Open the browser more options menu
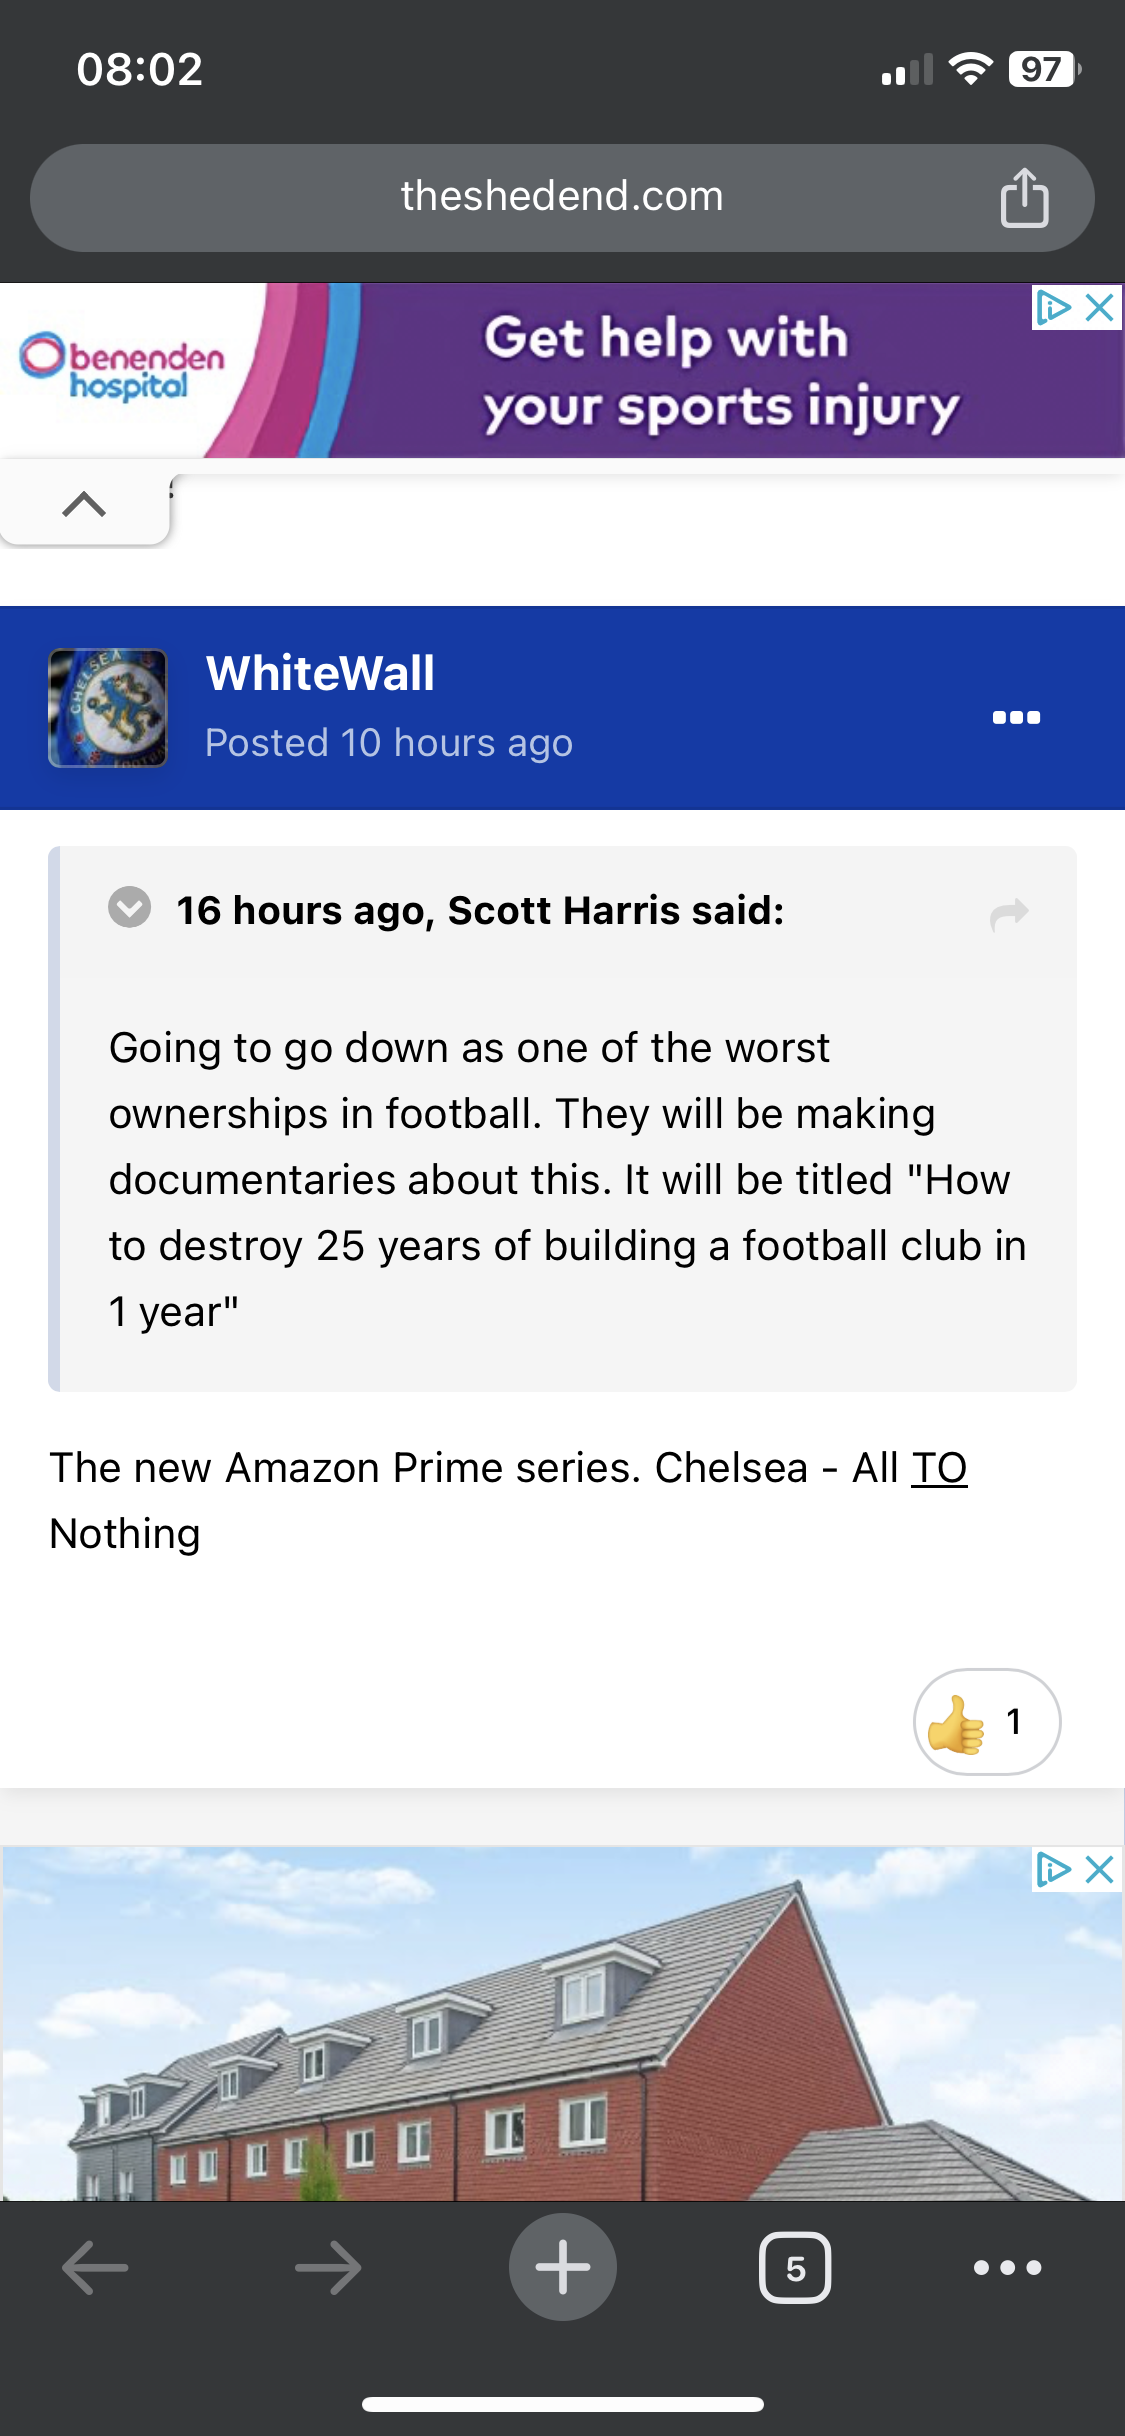 pyautogui.click(x=1008, y=2267)
